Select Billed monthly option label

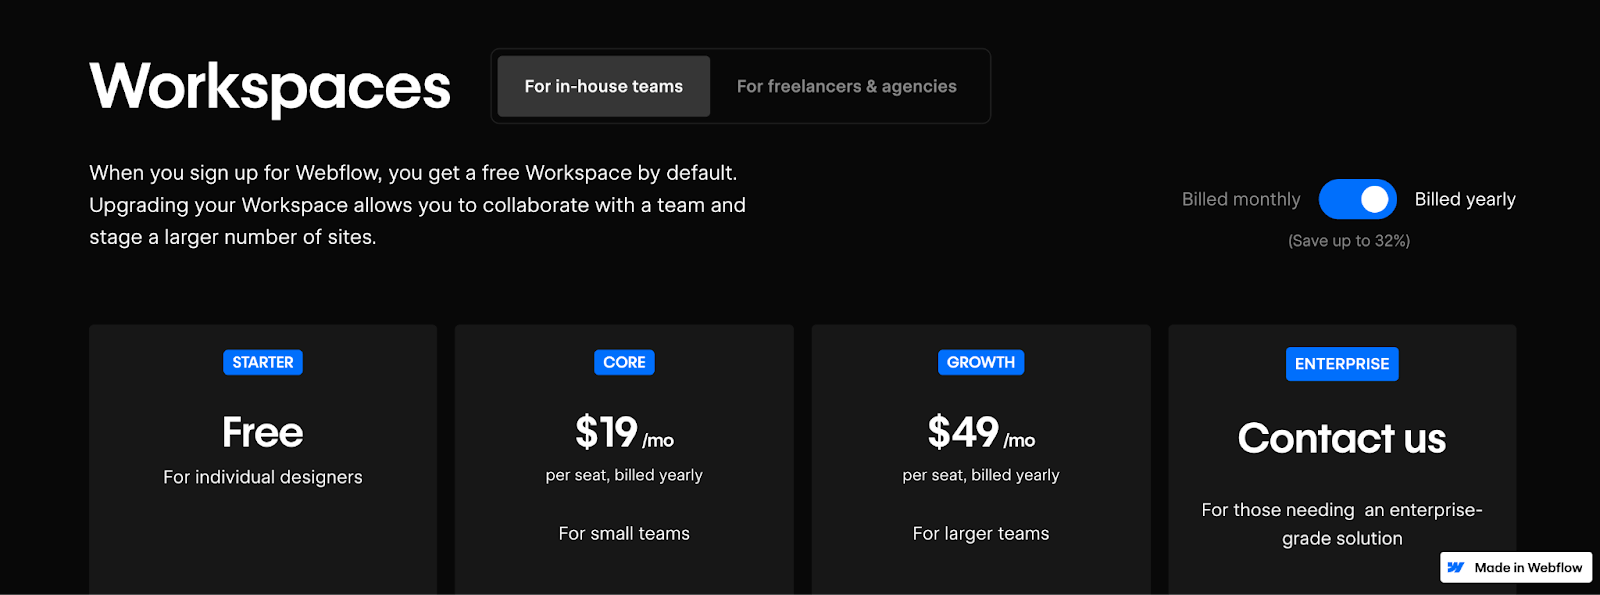(x=1241, y=199)
